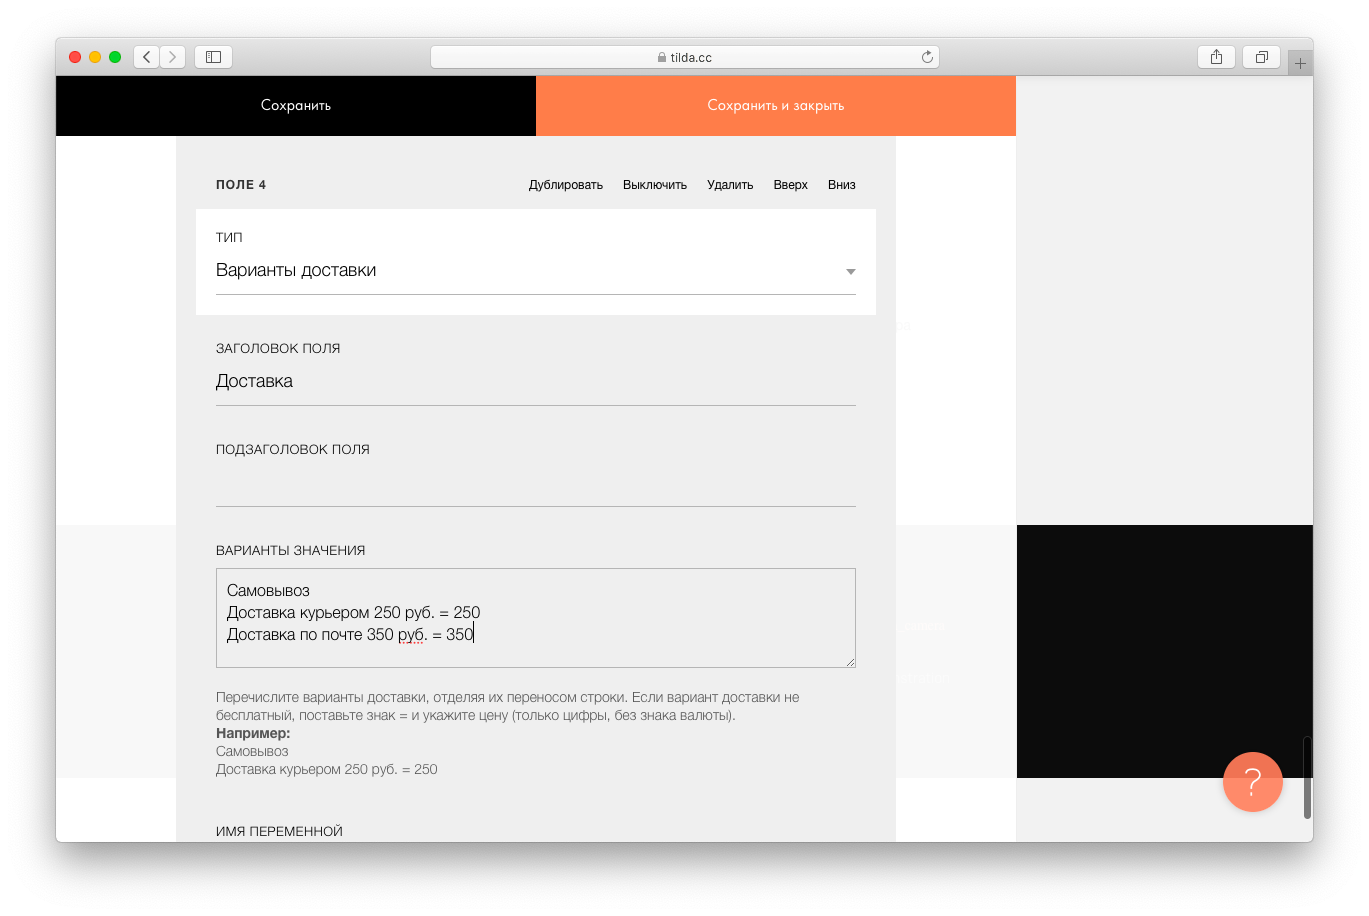Click the tilda.cc address bar
Image resolution: width=1369 pixels, height=916 pixels.
(684, 57)
